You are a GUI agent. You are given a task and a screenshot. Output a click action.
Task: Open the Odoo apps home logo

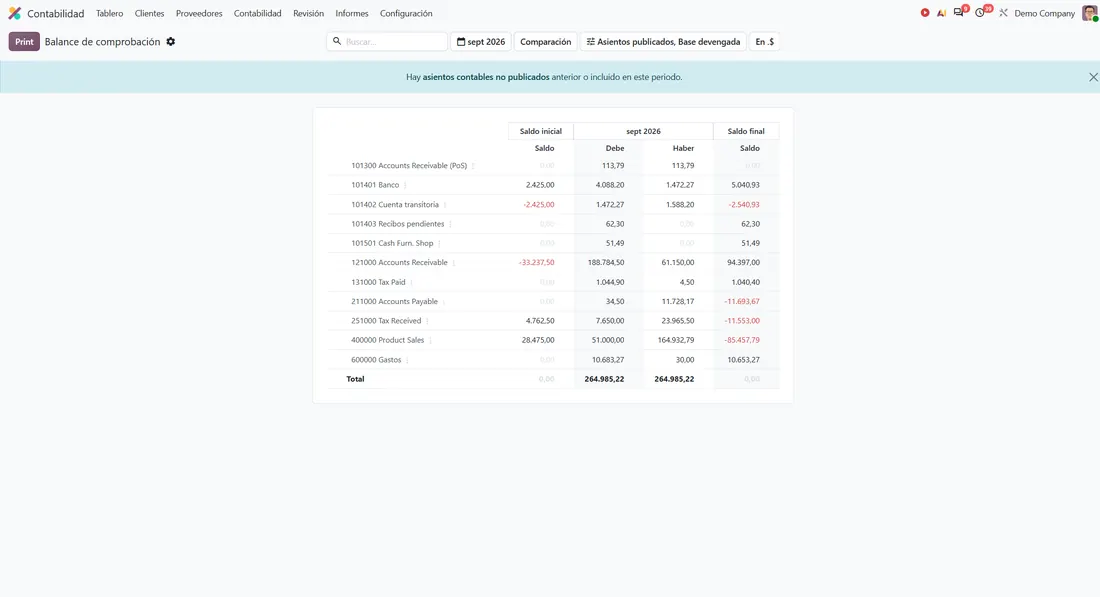[15, 13]
